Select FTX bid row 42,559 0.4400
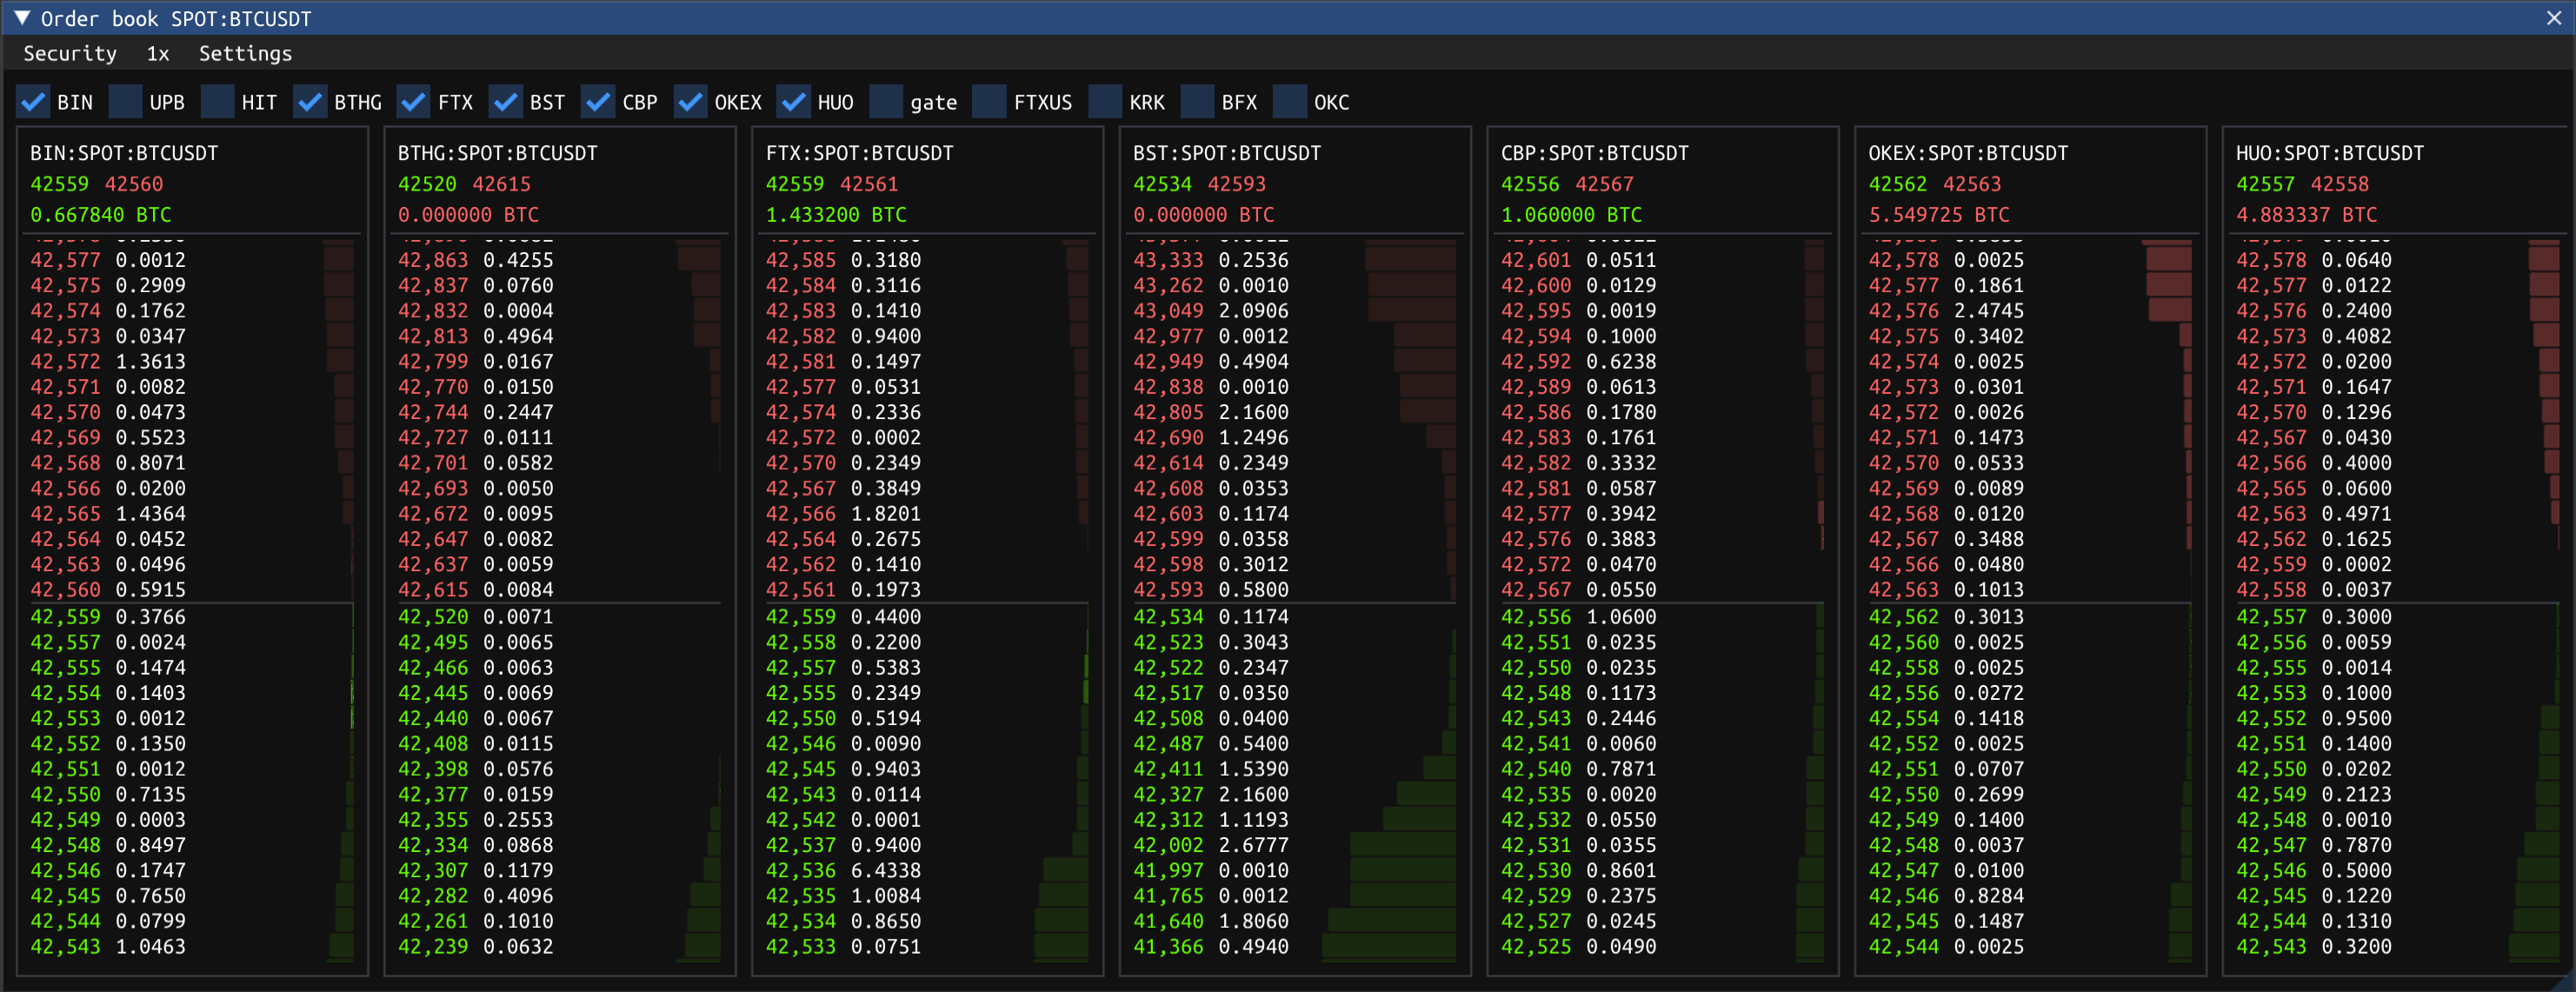This screenshot has width=2576, height=992. (x=927, y=617)
